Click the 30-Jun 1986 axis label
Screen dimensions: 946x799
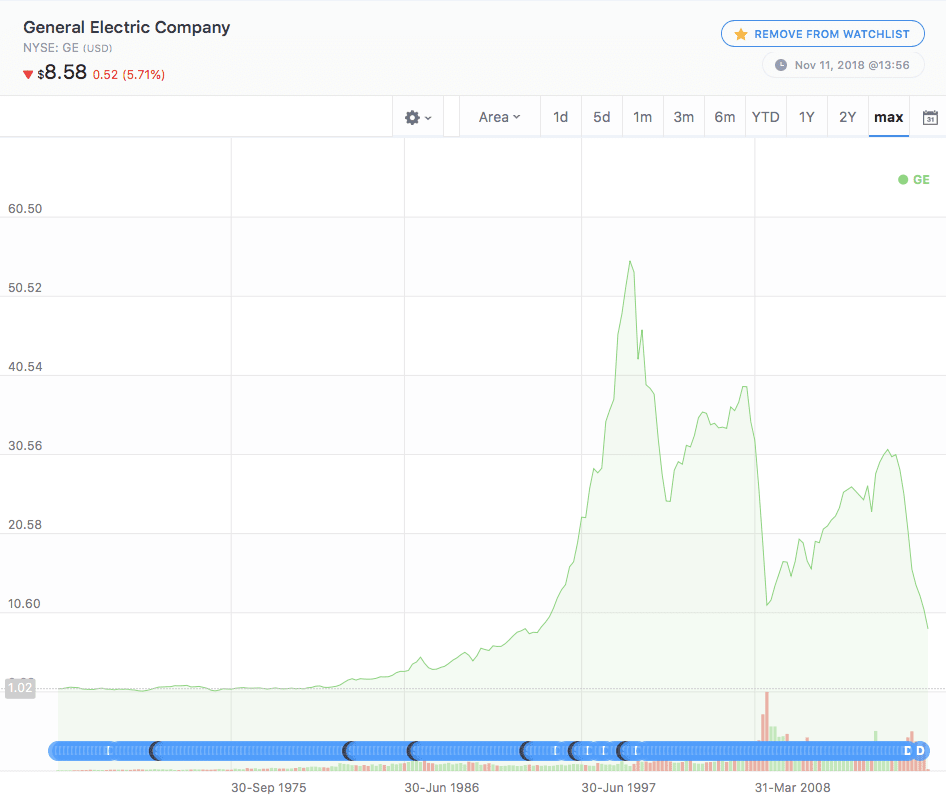click(x=442, y=788)
